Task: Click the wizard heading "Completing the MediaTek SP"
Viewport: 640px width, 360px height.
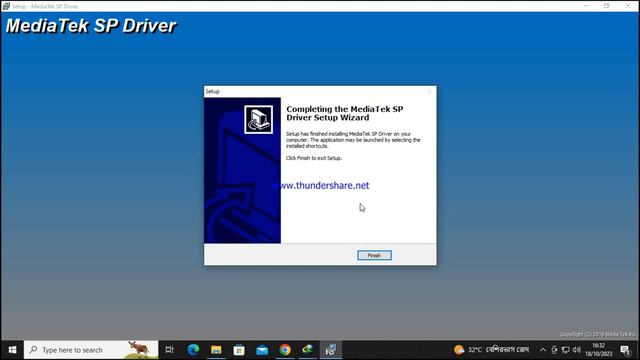Action: coord(345,109)
